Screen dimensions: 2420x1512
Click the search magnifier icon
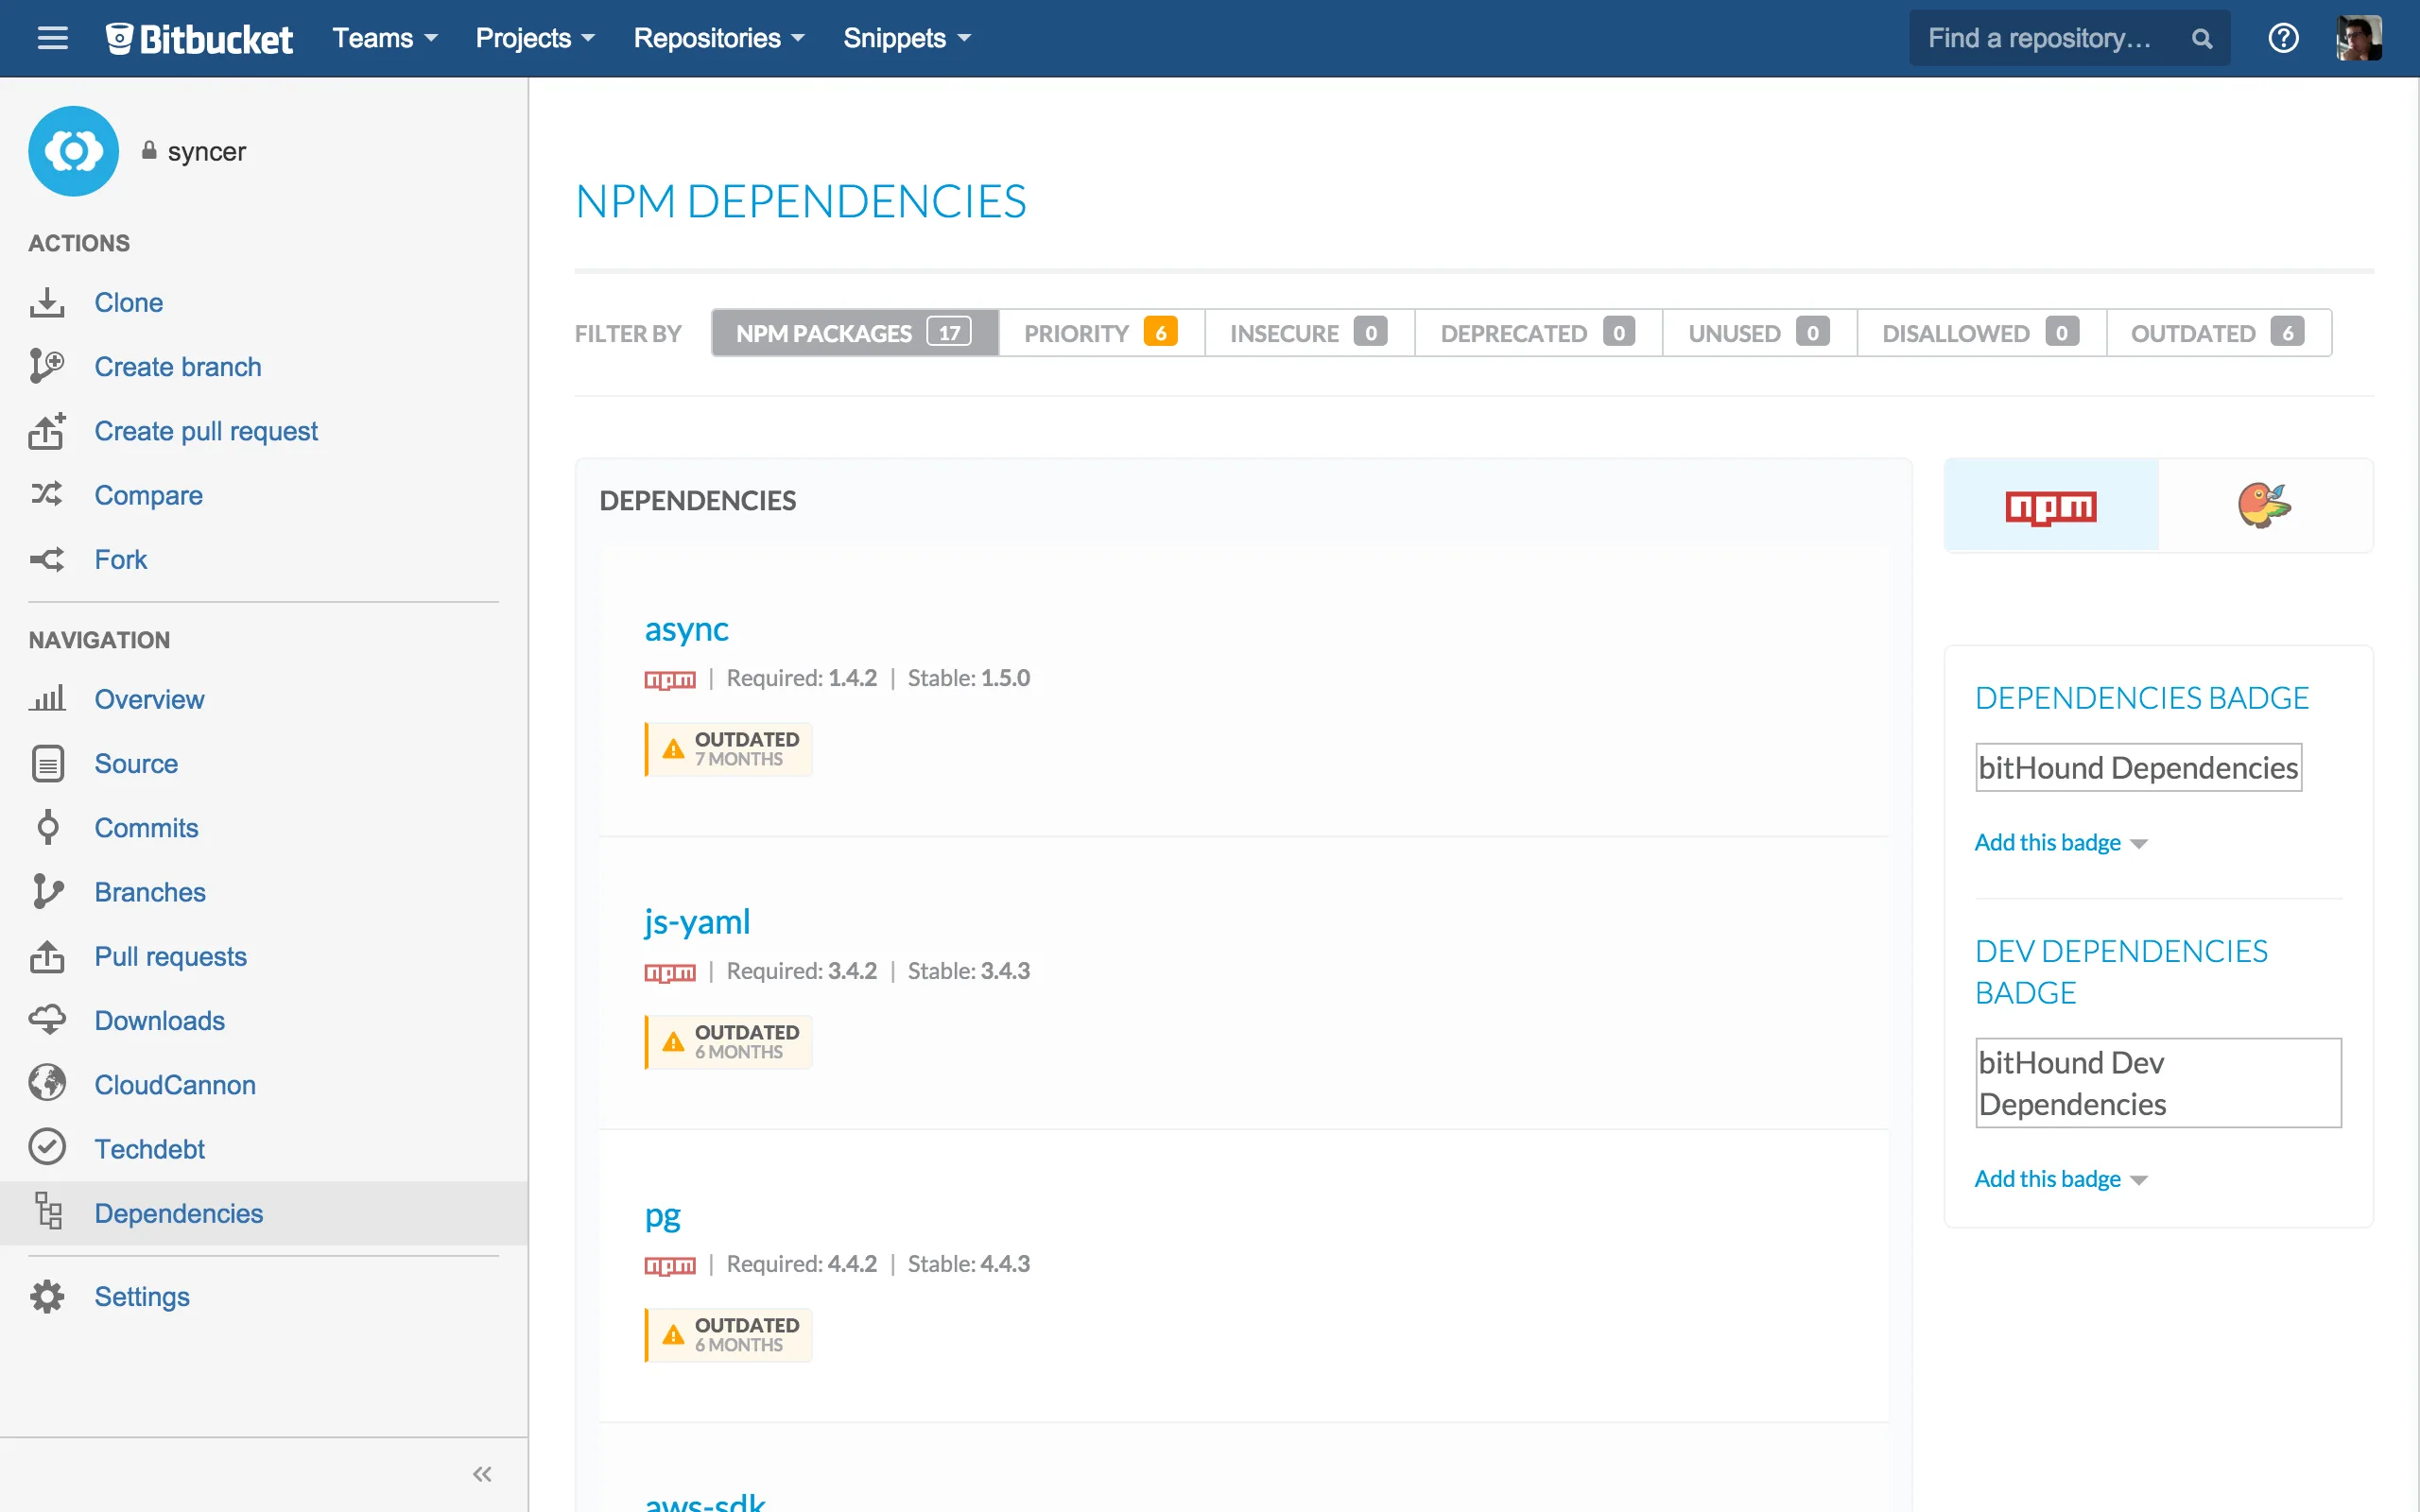click(2201, 39)
